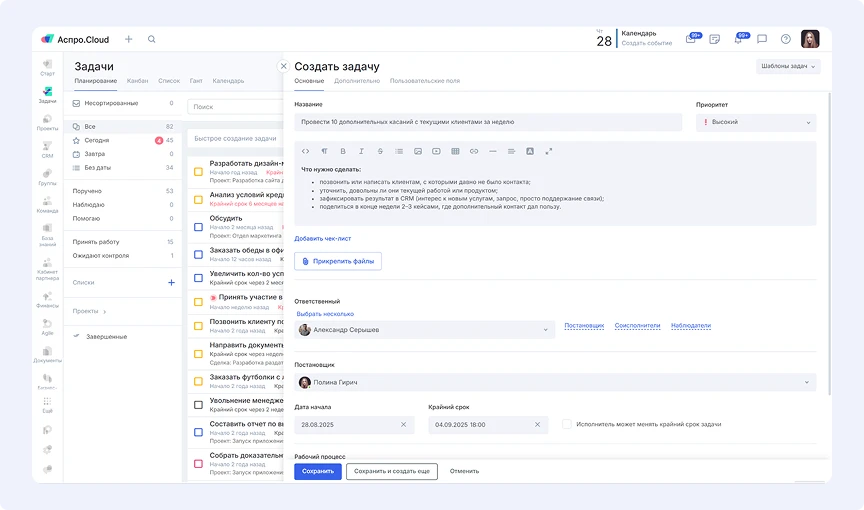Expand the editor to fullscreen
864x510 pixels.
[x=549, y=151]
